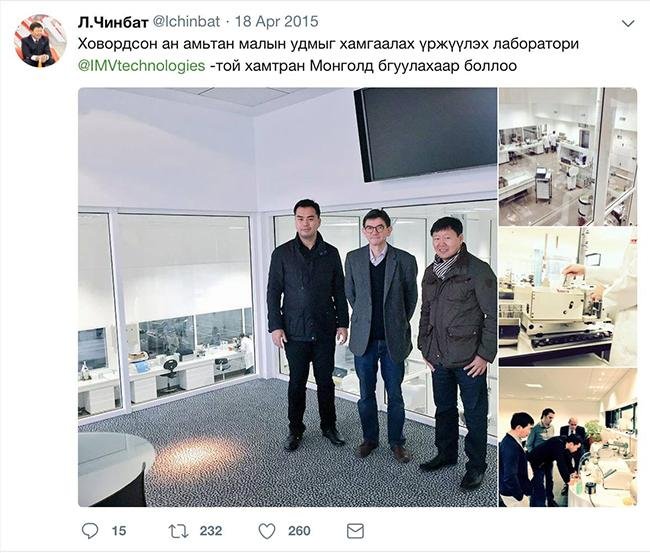
Task: Open the tweet options chevron dropdown
Action: [628, 24]
